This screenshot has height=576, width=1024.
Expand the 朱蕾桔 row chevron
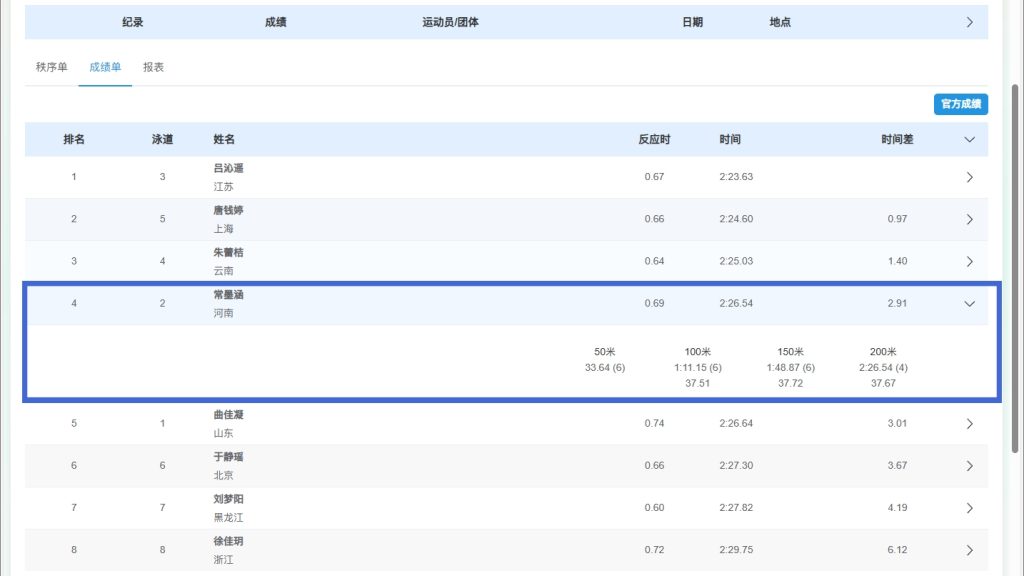click(969, 261)
